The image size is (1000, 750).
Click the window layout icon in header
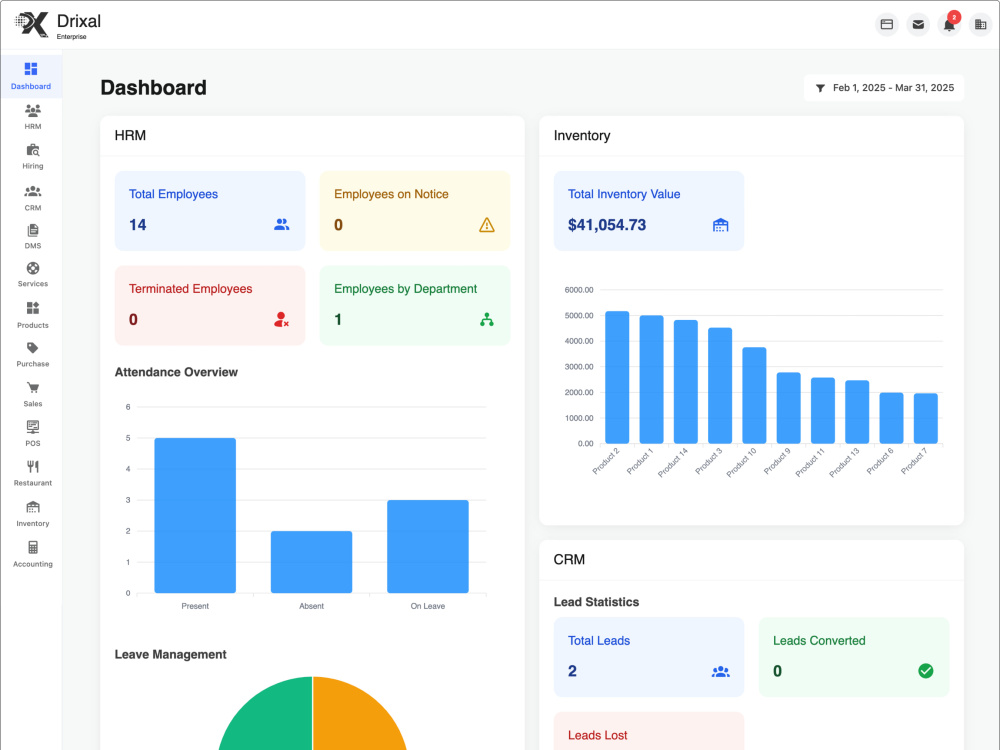(x=886, y=25)
